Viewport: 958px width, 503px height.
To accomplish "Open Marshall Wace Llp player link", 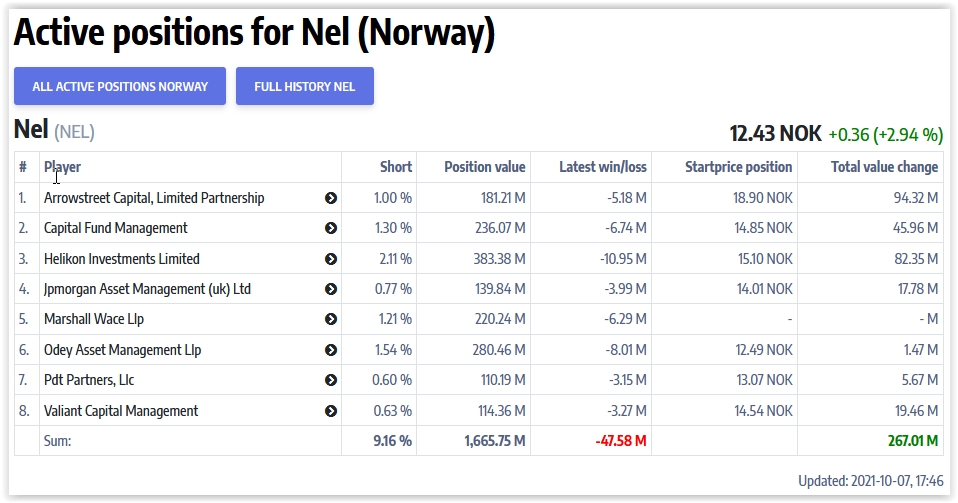I will pos(96,320).
